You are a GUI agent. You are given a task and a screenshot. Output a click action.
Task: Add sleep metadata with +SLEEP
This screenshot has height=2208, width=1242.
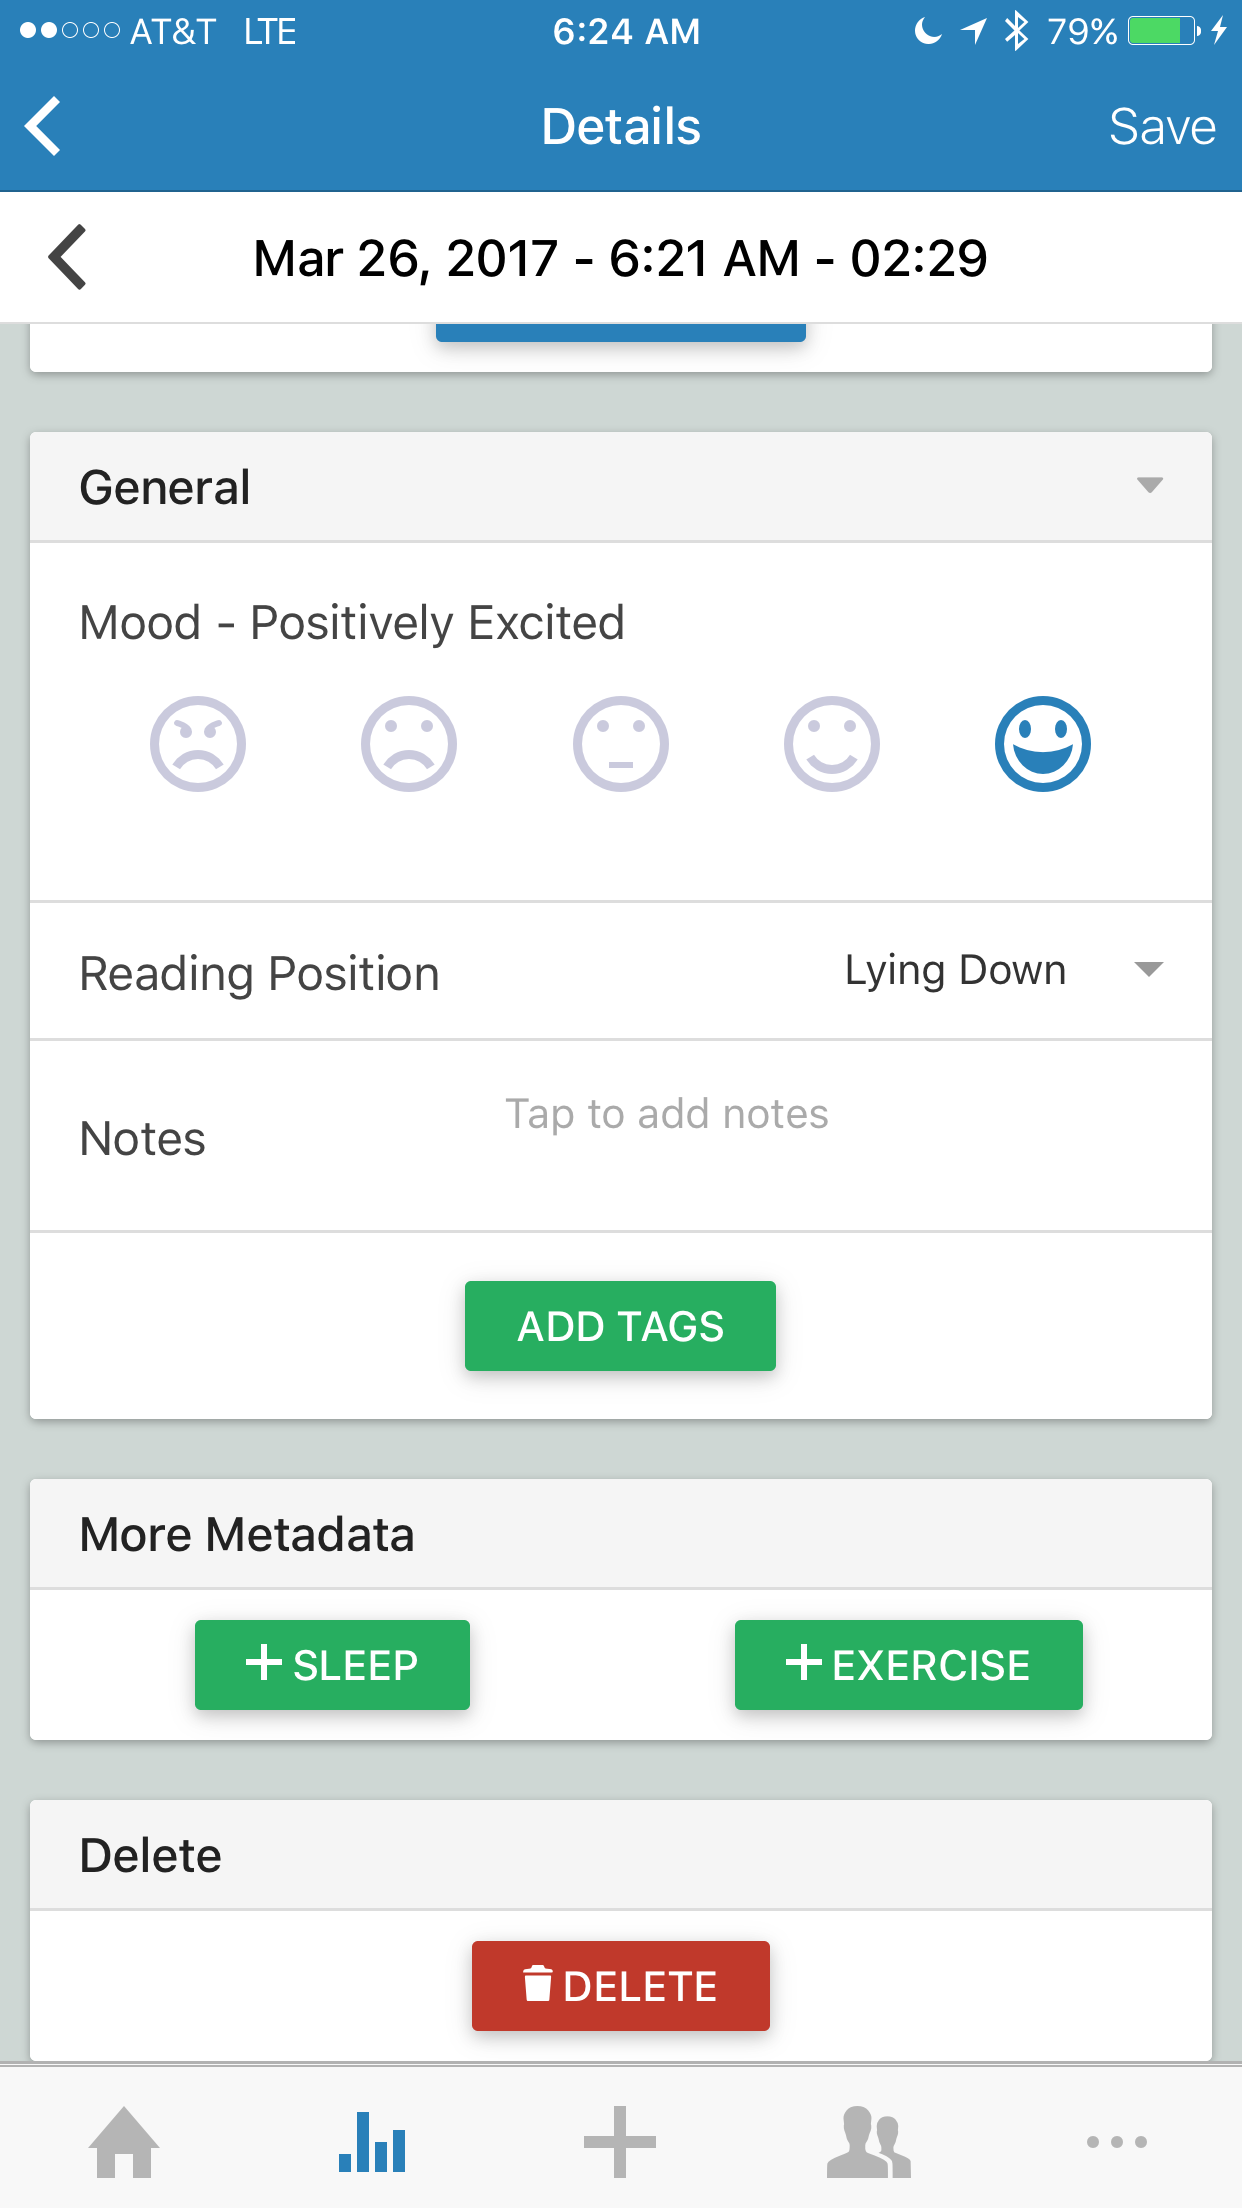point(332,1665)
